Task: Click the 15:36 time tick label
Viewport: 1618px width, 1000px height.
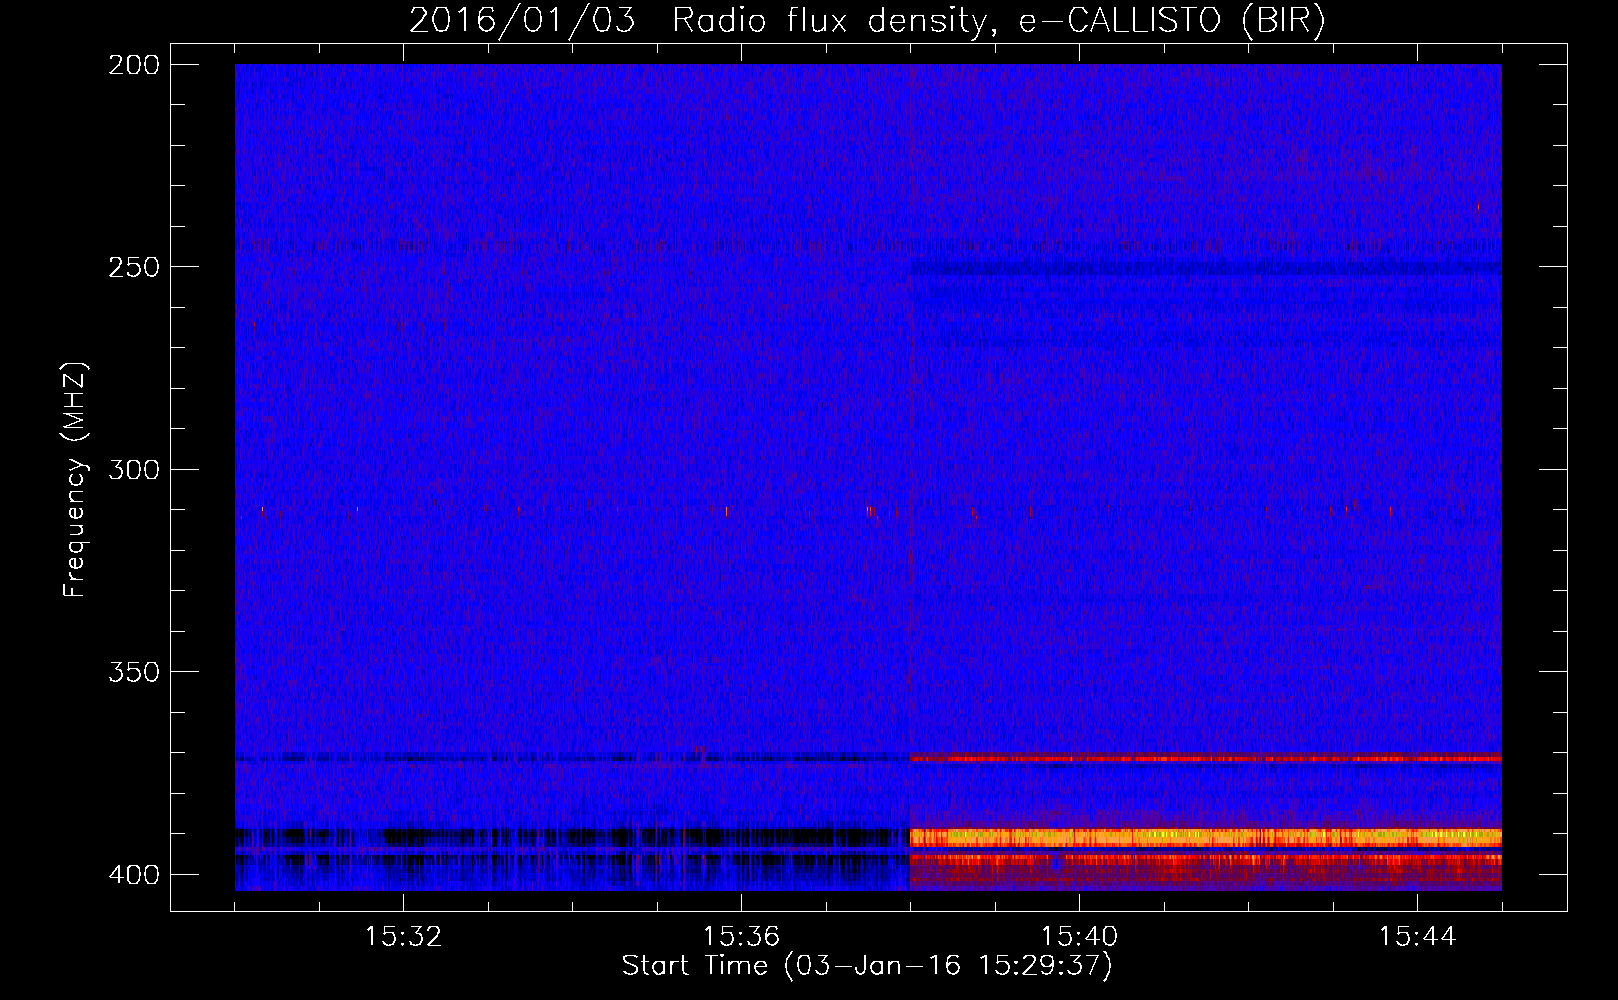Action: point(741,937)
